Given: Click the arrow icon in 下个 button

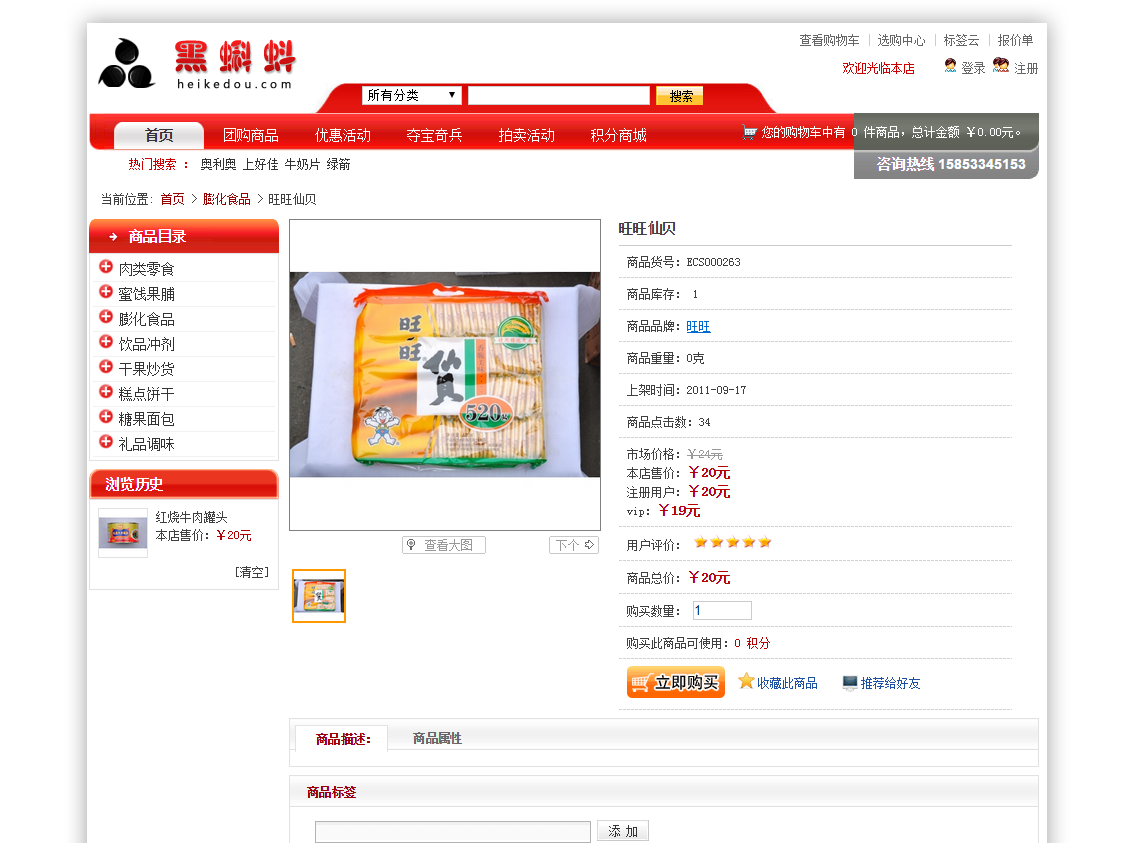Looking at the screenshot, I should click(590, 545).
